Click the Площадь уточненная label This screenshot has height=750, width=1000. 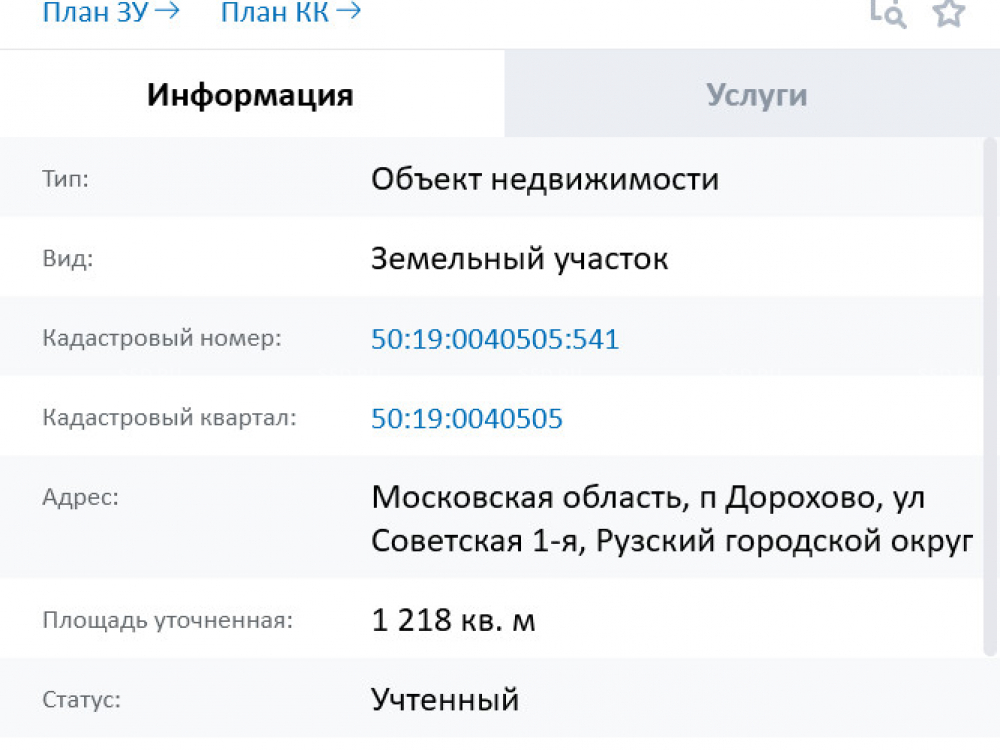click(x=167, y=620)
